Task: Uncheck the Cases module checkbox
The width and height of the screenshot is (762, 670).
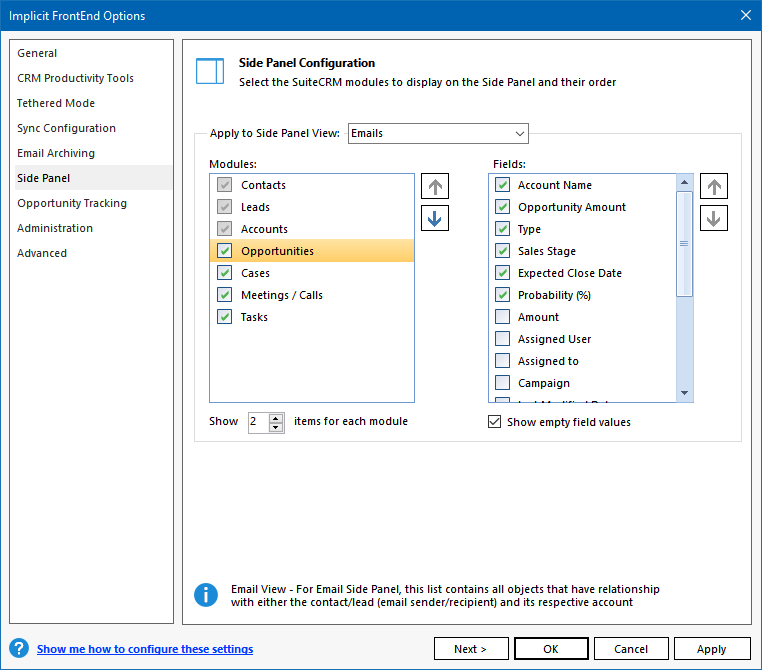Action: 225,273
